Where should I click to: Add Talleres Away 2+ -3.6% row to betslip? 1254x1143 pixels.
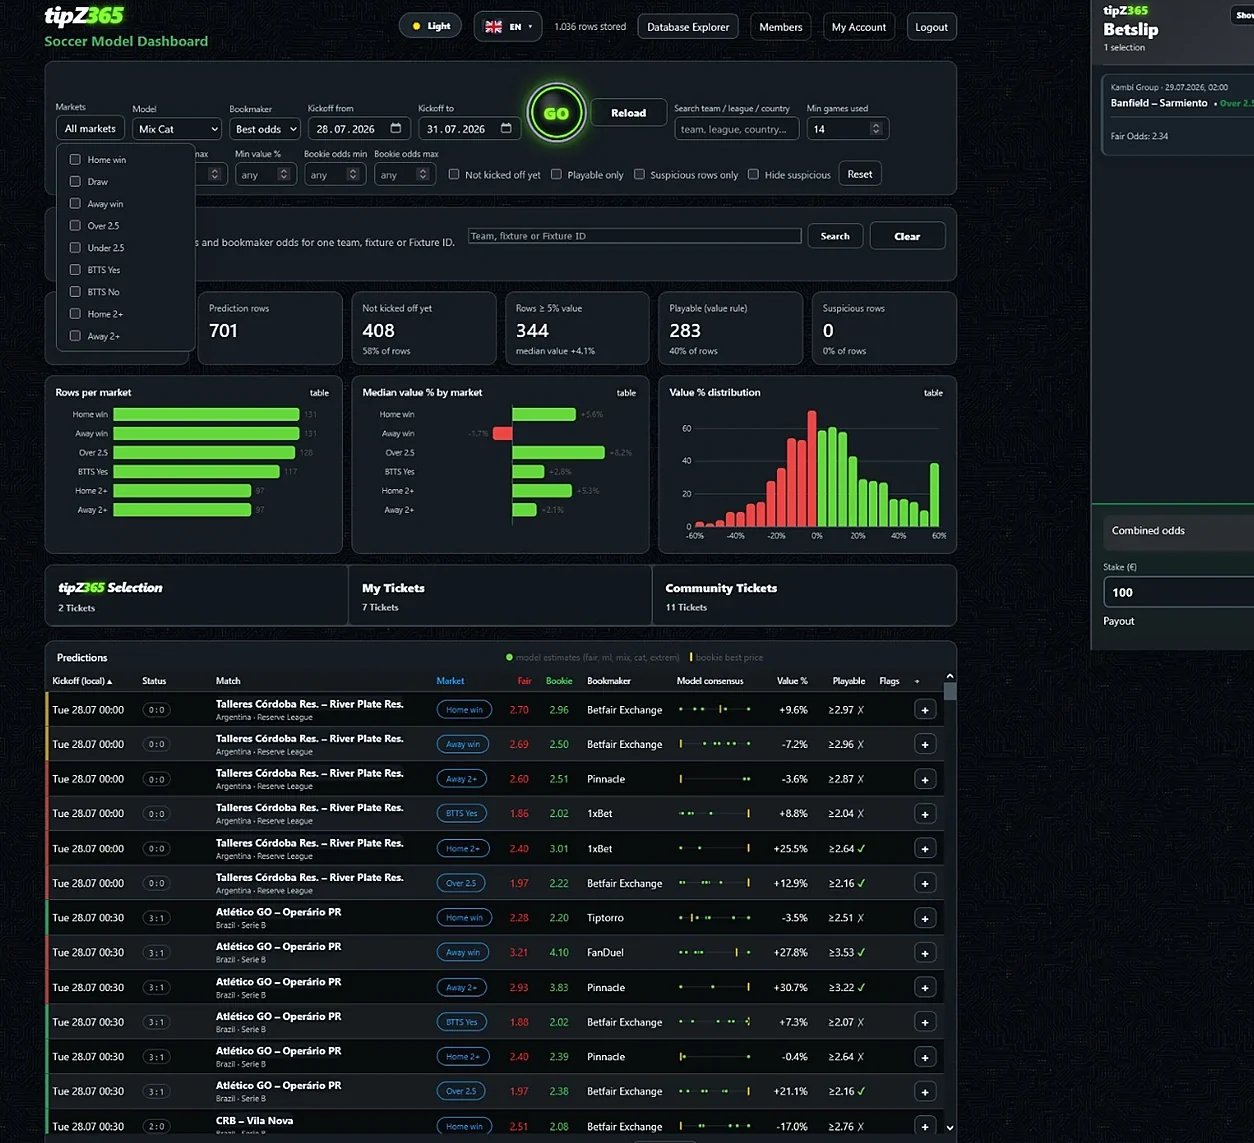pos(925,779)
